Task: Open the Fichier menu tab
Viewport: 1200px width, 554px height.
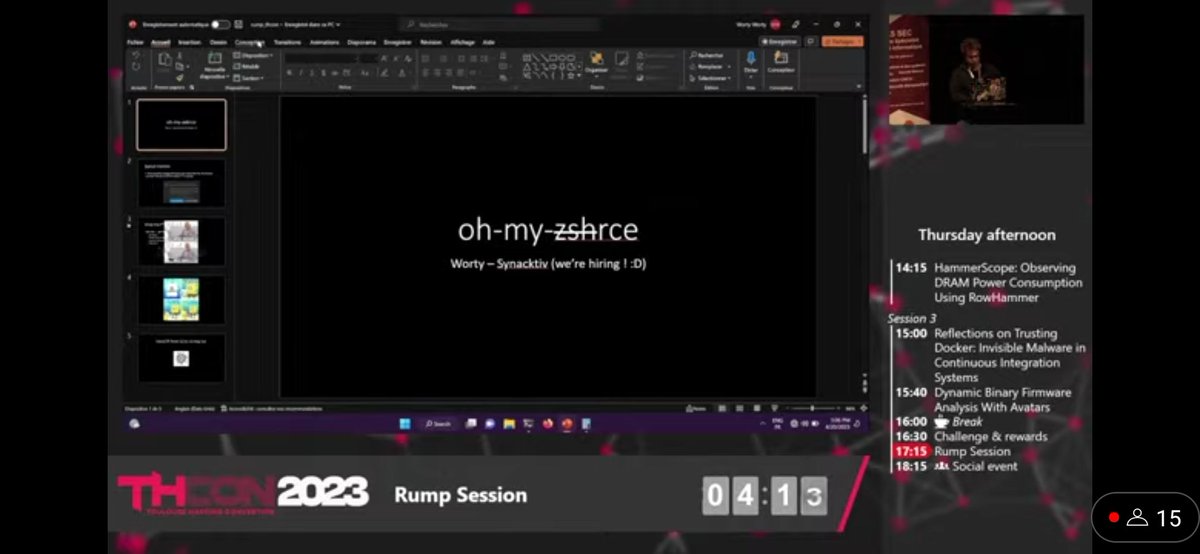Action: pyautogui.click(x=135, y=42)
